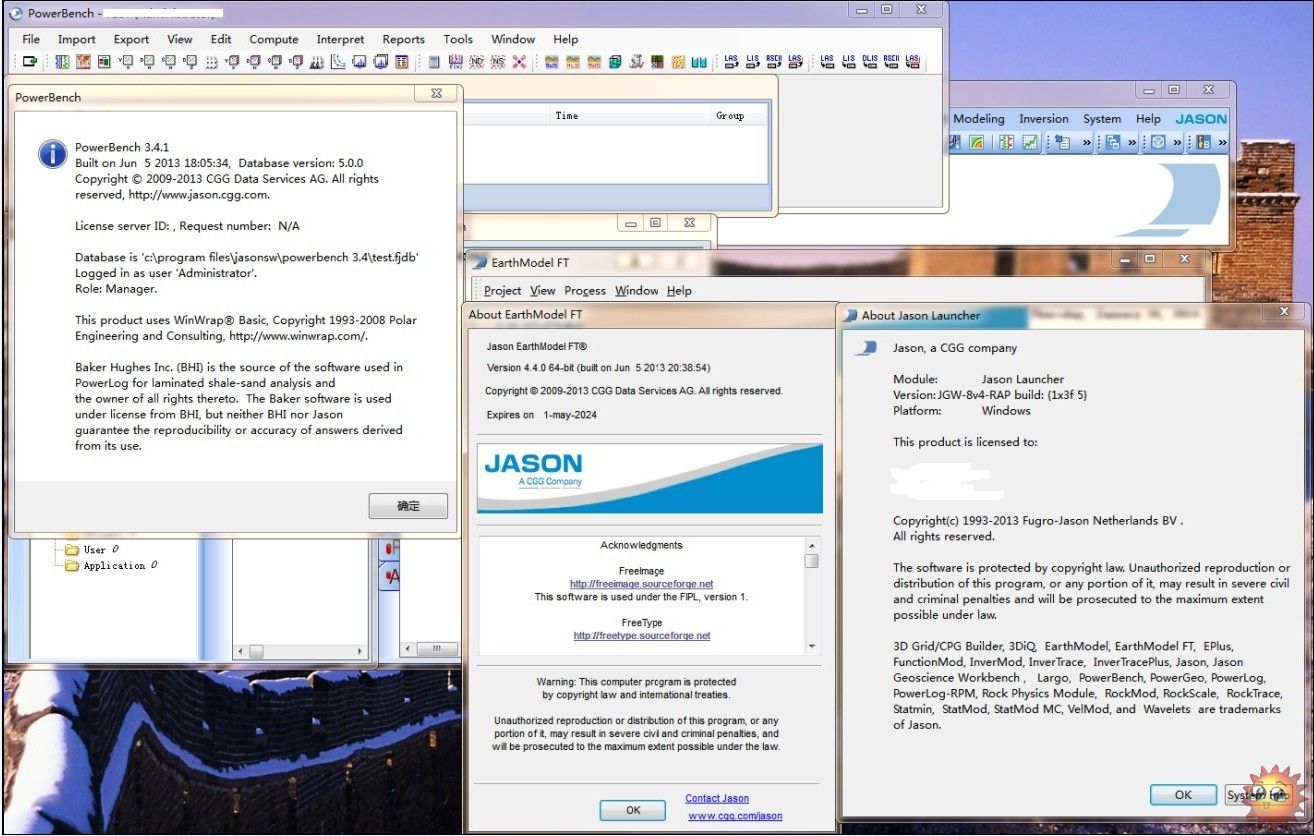This screenshot has width=1314, height=836.
Task: Click the green-arrow exit icon in PowerBench toolbar
Action: [x=30, y=62]
